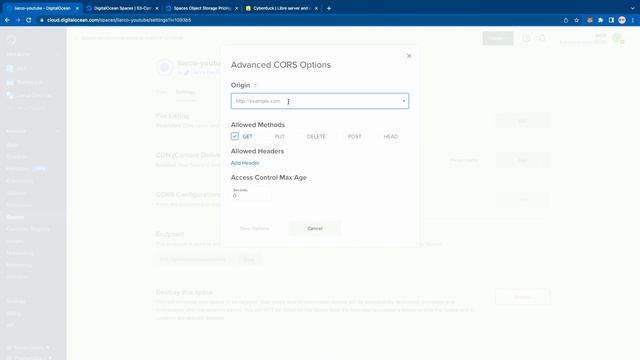Click the Save Options button
The width and height of the screenshot is (640, 360).
pos(254,228)
